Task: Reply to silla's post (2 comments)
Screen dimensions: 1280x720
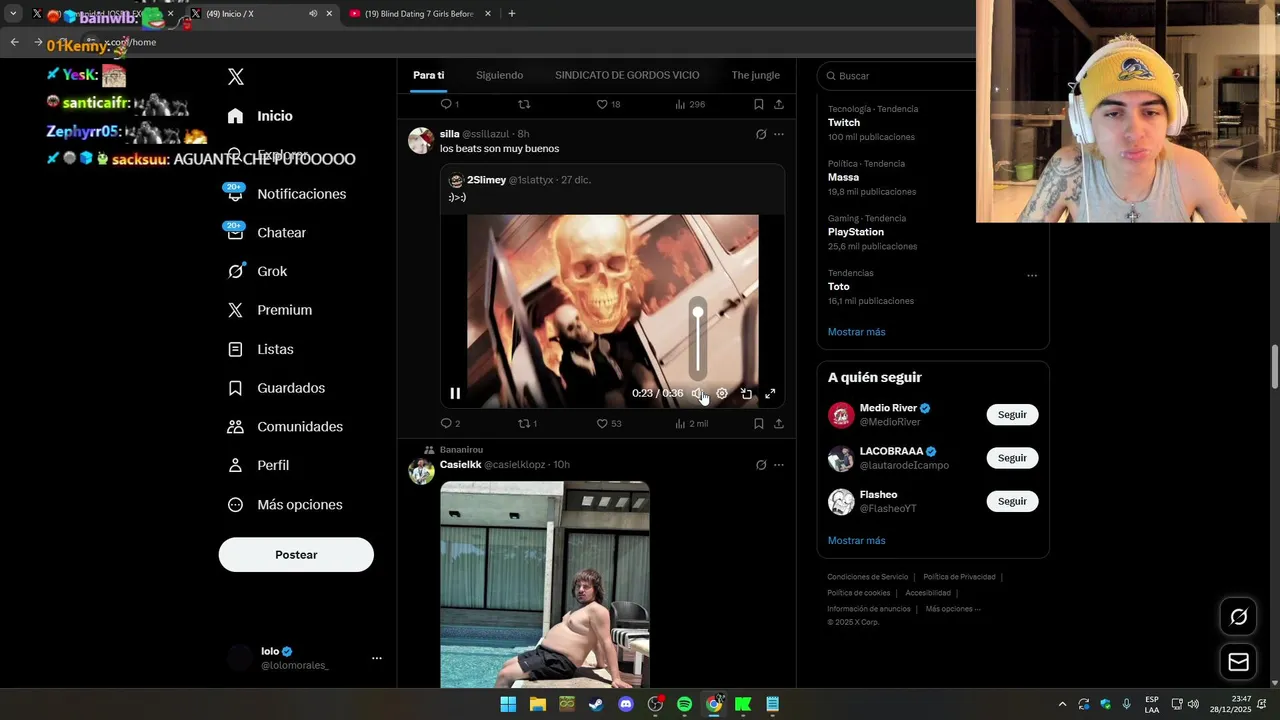Action: 450,424
